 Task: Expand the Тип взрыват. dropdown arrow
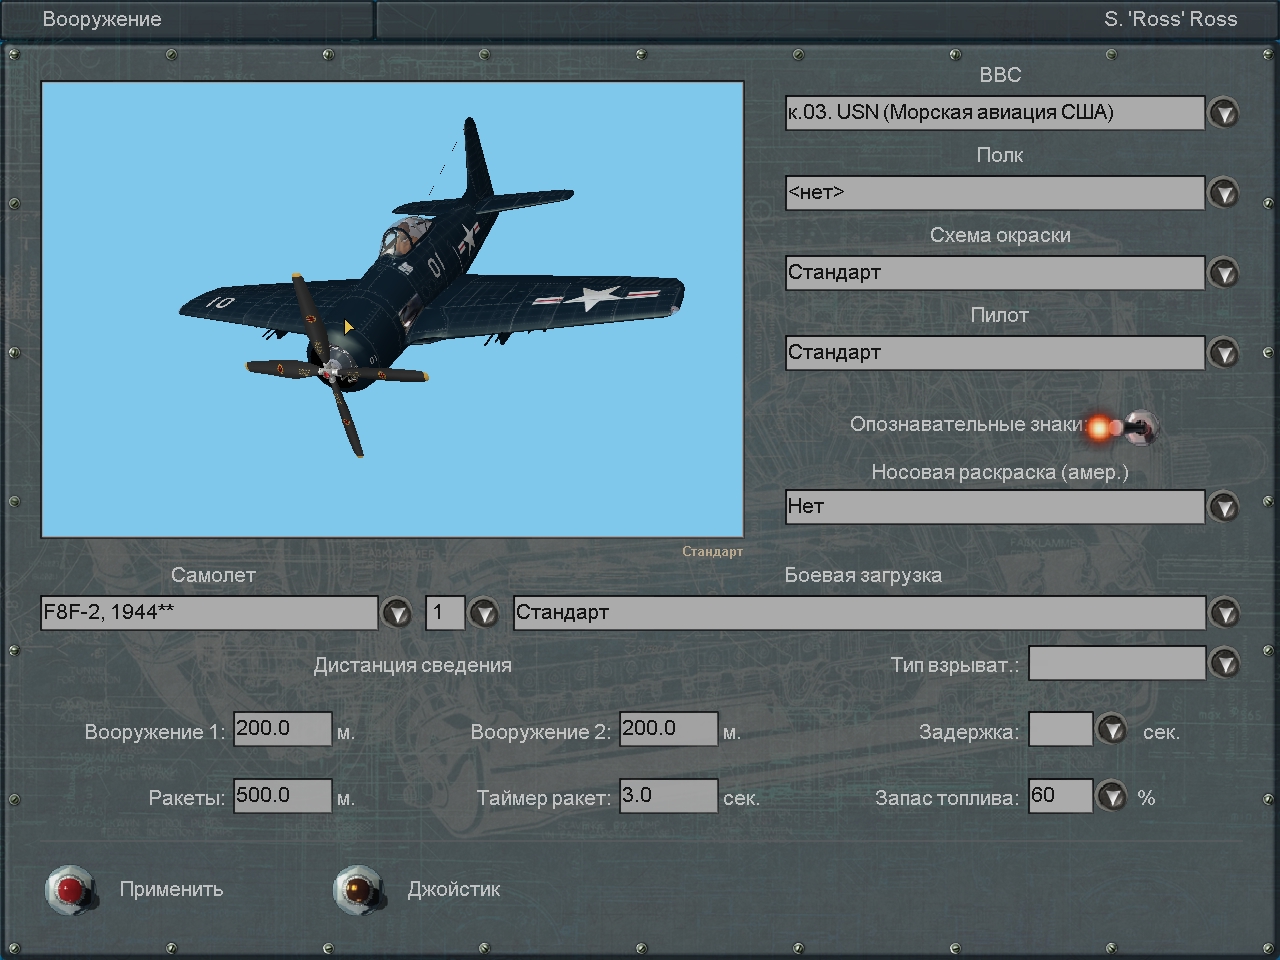tap(1223, 663)
